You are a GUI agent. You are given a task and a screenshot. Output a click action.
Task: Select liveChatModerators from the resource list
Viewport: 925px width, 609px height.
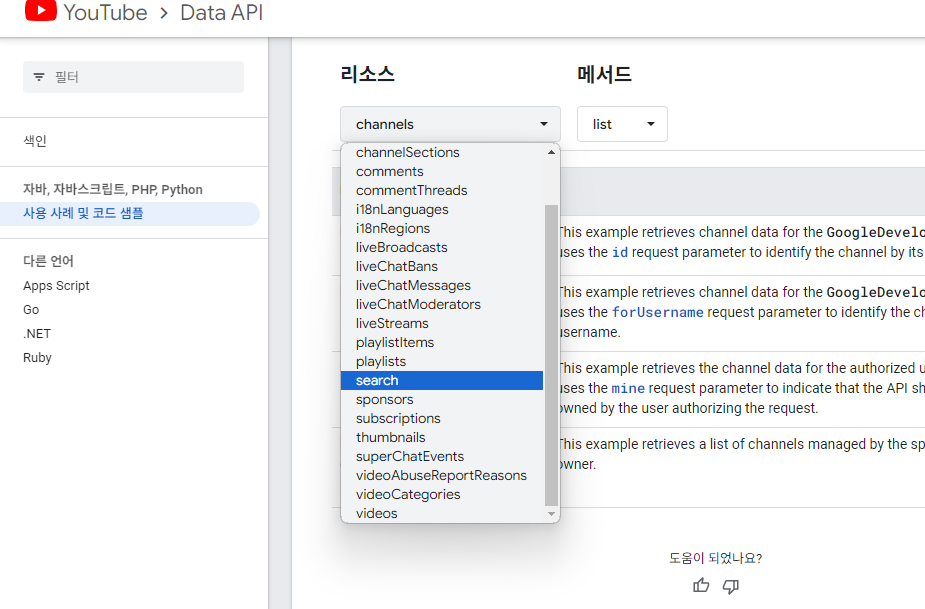442,304
